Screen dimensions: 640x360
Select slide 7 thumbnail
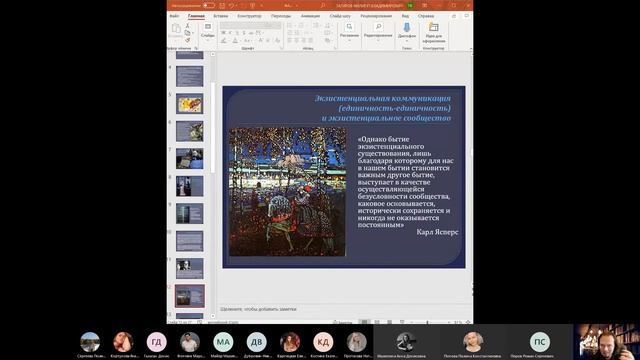coord(189,158)
